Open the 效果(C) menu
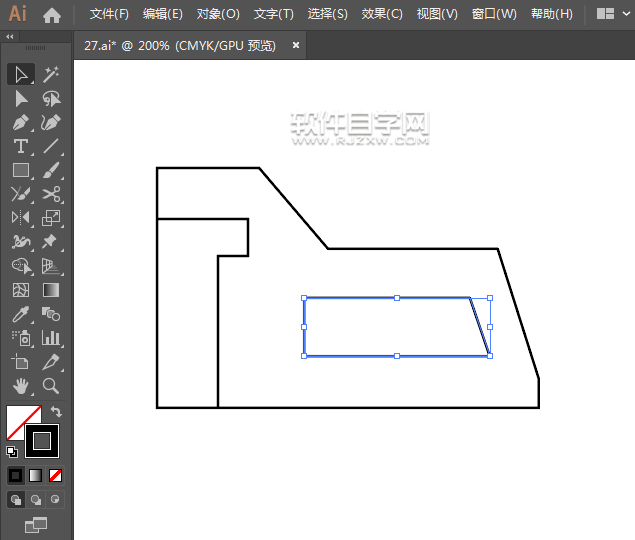 click(x=382, y=14)
